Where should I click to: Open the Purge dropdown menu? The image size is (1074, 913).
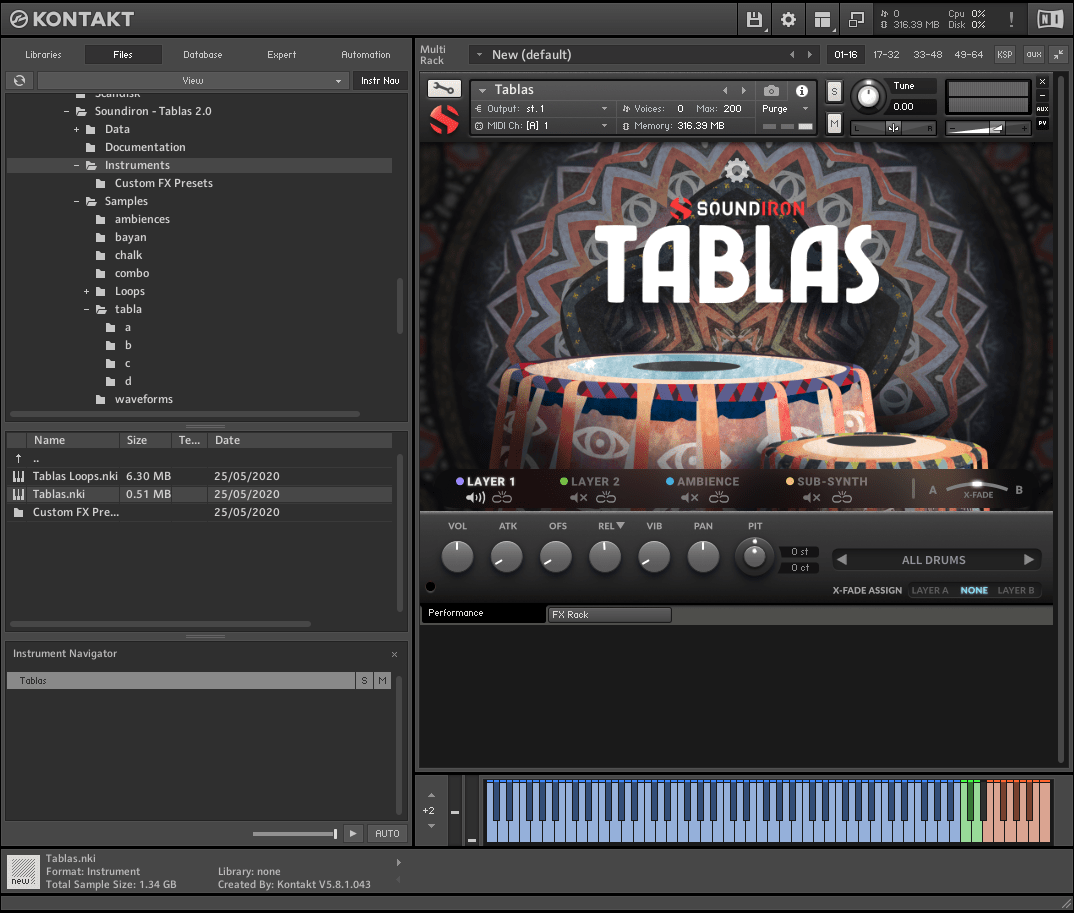click(x=786, y=109)
